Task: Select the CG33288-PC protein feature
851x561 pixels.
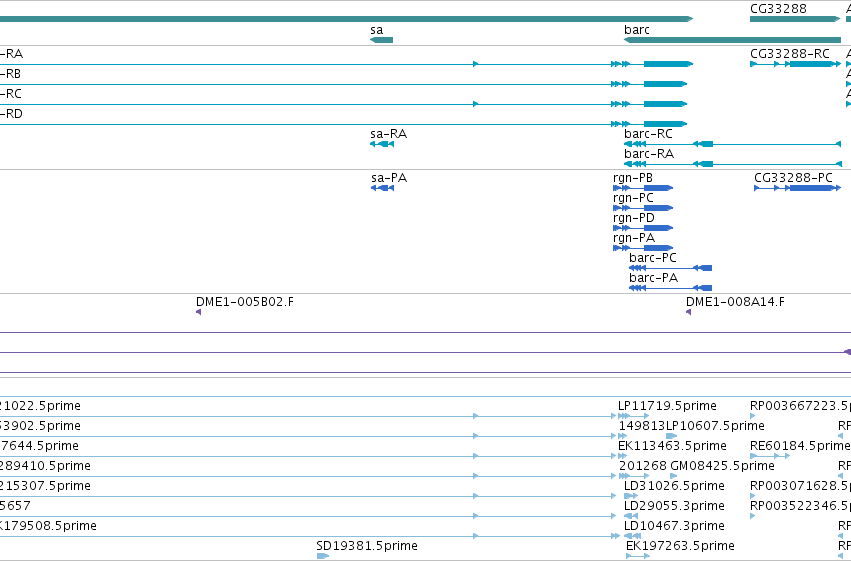Action: tap(798, 188)
